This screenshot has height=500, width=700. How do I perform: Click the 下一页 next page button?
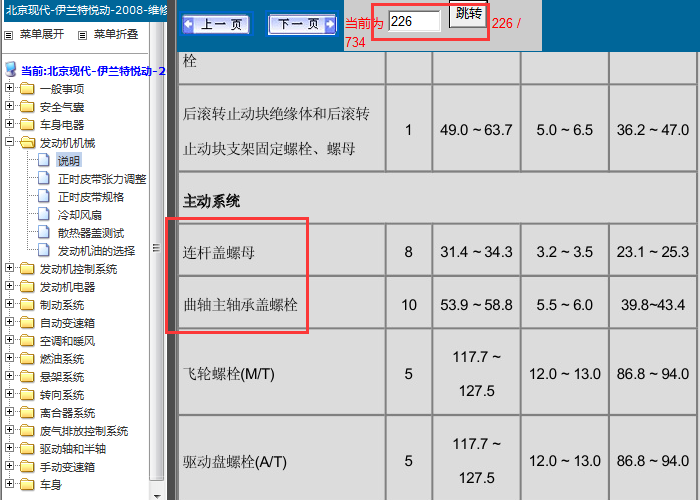302,24
